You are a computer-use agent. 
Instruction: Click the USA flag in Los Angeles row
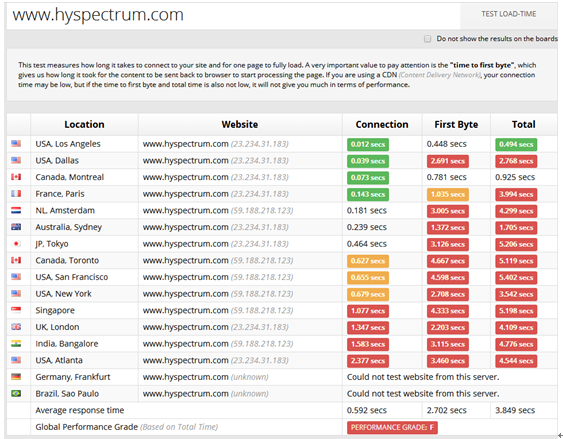pos(16,144)
